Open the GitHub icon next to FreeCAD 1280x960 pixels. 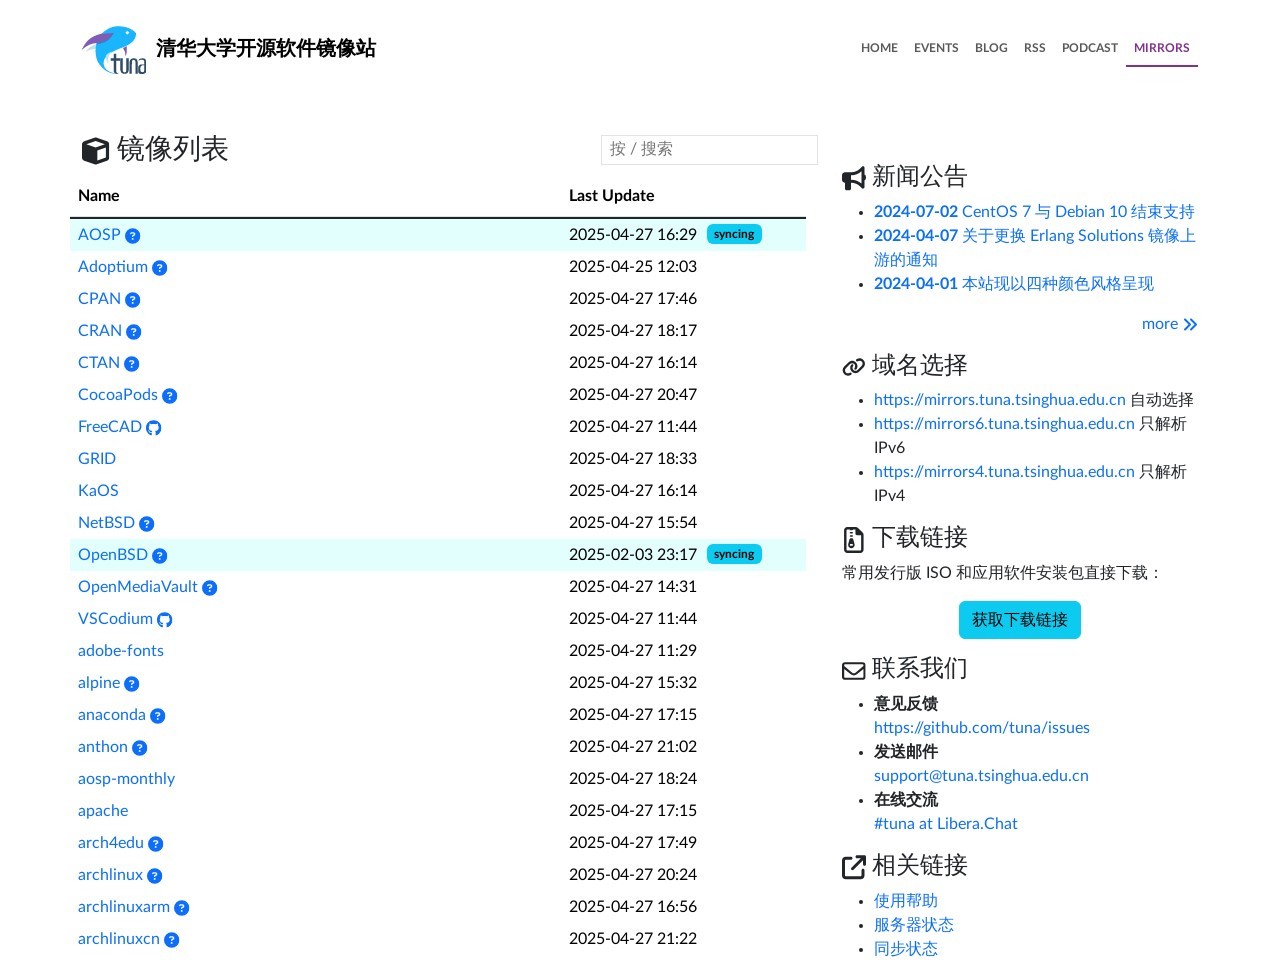pos(153,427)
